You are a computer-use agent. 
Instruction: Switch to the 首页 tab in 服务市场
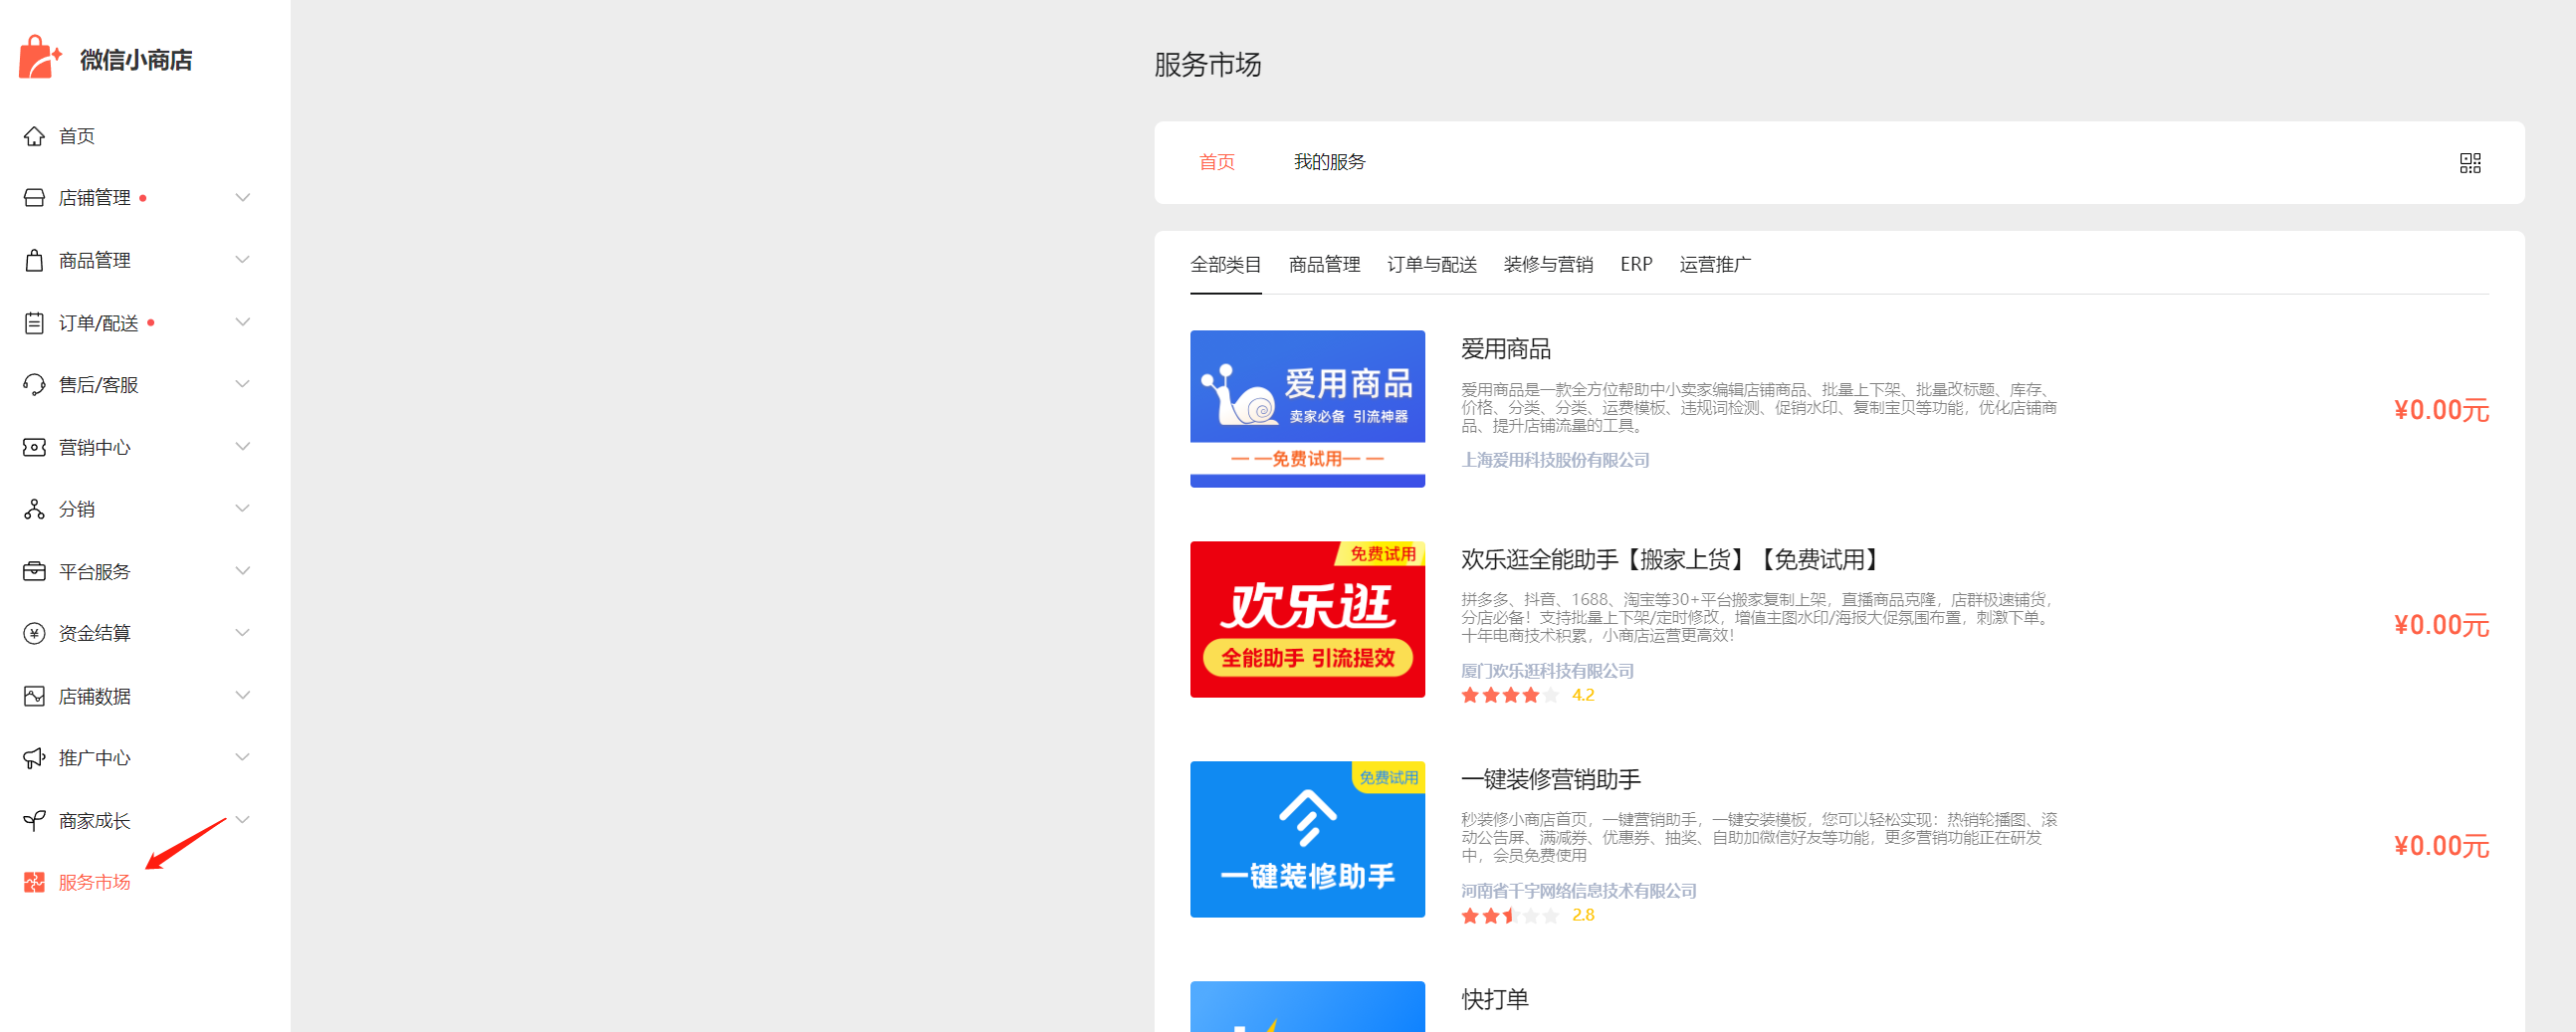[x=1216, y=162]
